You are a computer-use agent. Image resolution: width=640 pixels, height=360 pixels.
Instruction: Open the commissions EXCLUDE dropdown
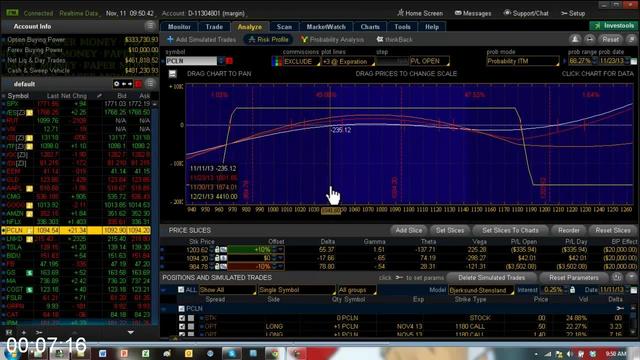point(301,61)
